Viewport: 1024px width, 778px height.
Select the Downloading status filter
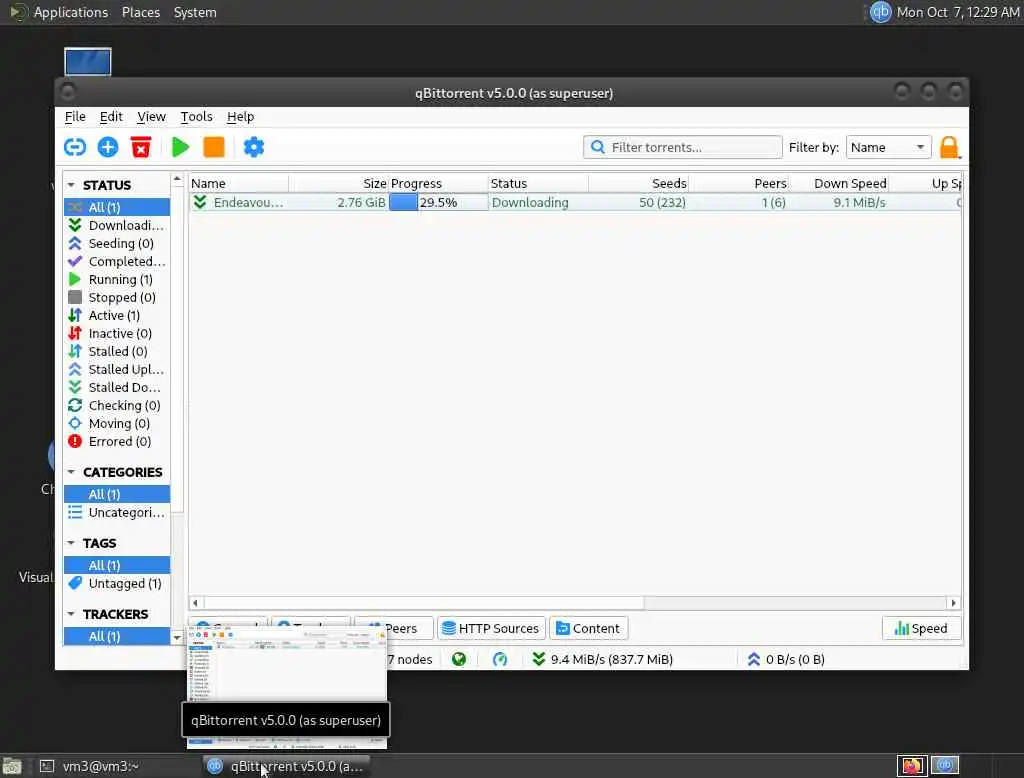click(x=117, y=225)
